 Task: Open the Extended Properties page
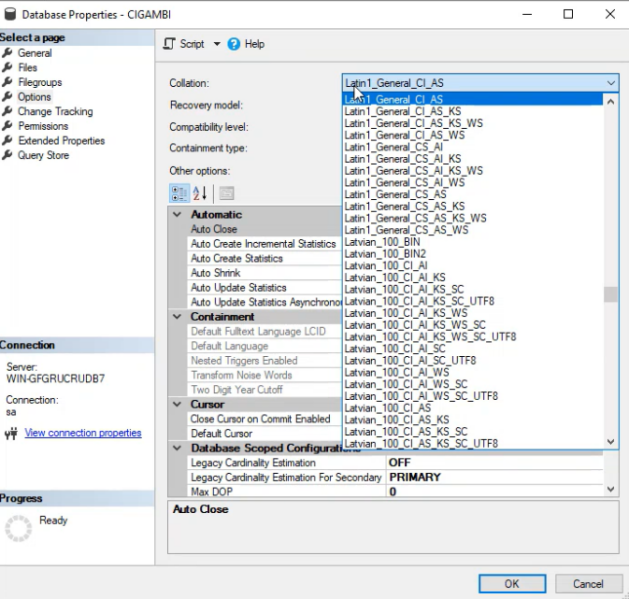coord(61,141)
